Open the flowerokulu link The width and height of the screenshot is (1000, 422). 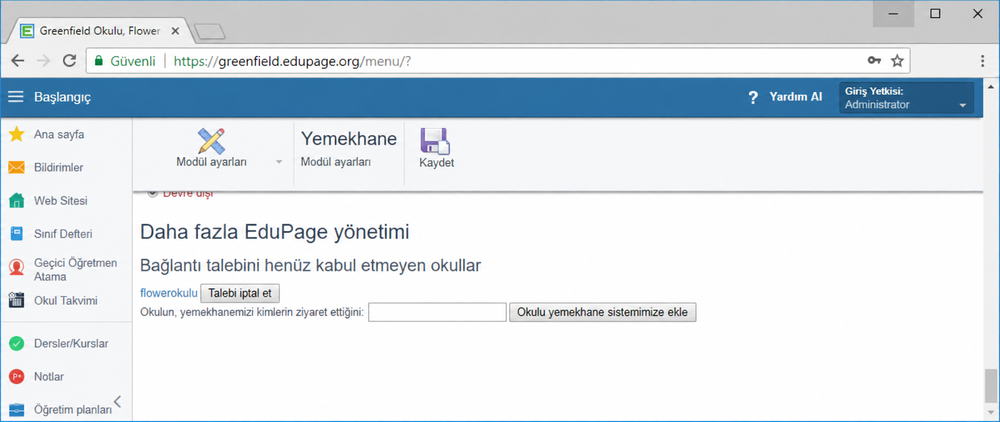point(169,293)
